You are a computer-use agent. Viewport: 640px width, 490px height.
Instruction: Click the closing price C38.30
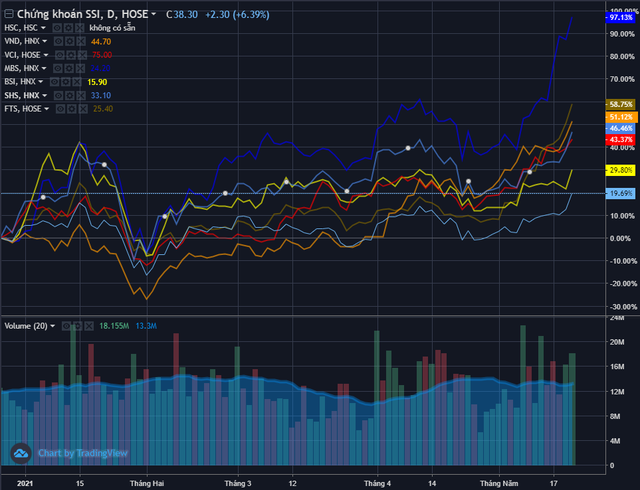pos(182,15)
